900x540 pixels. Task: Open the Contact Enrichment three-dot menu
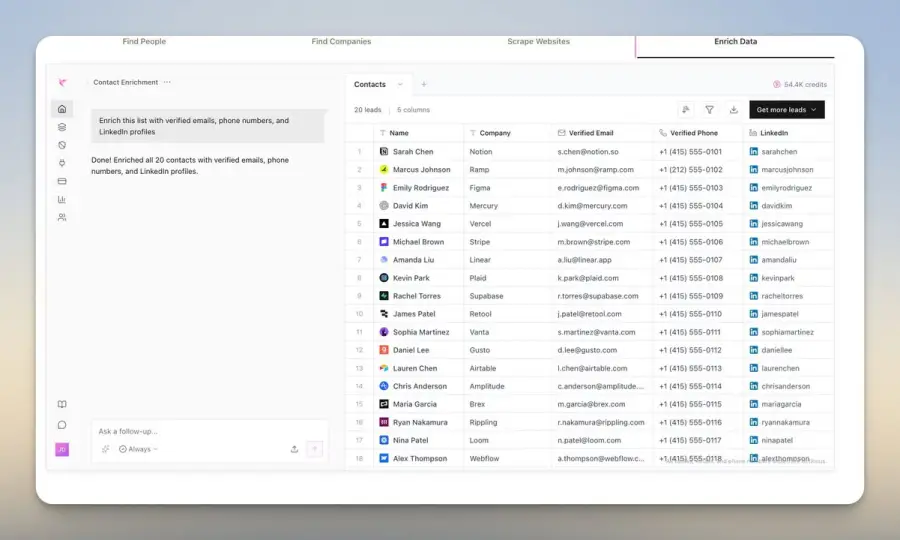pos(167,82)
